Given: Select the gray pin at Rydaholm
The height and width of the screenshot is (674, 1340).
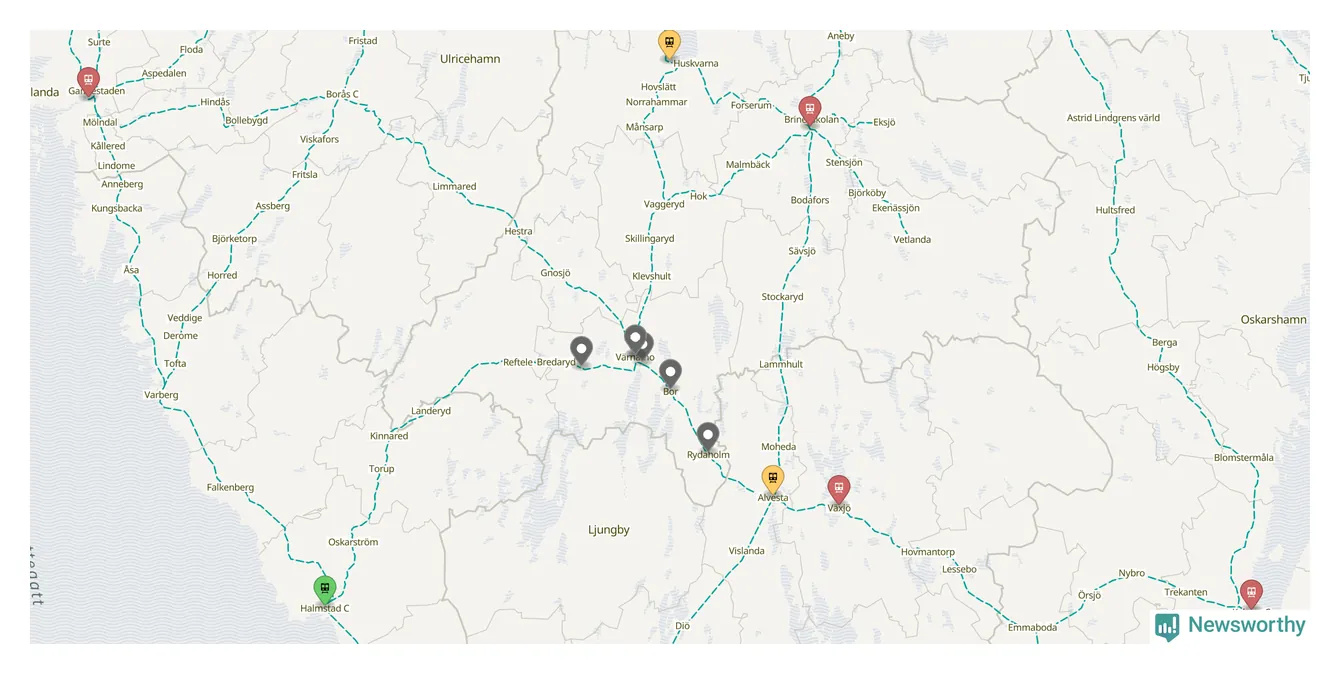Looking at the screenshot, I should click(x=708, y=437).
